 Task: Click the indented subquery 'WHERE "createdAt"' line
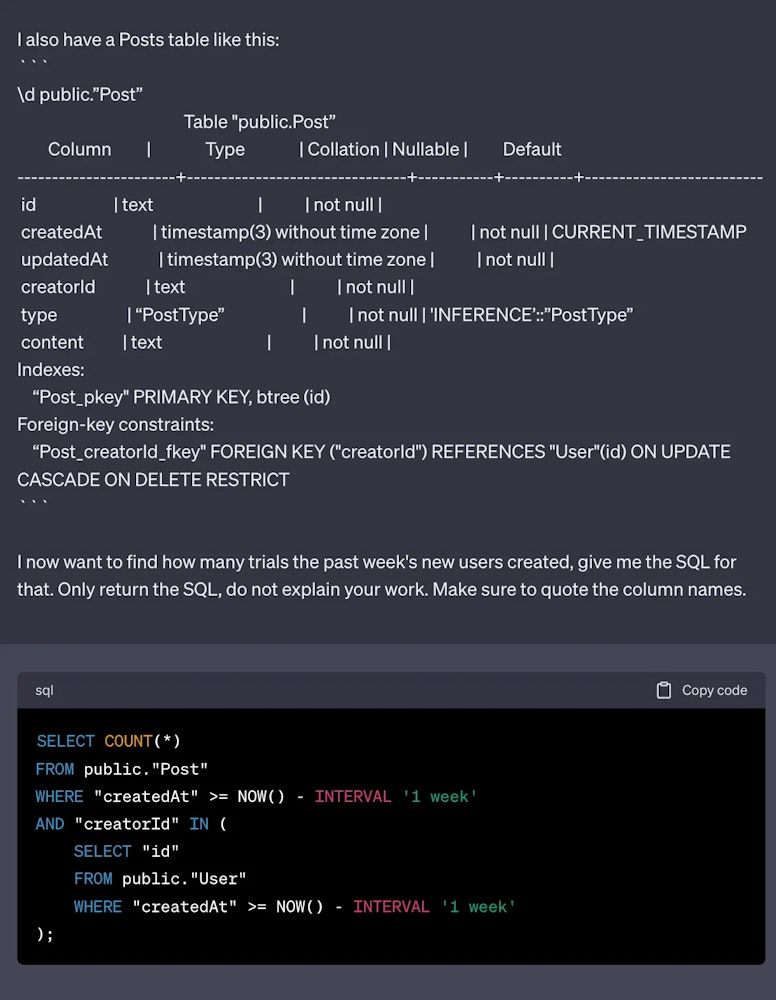(x=295, y=907)
